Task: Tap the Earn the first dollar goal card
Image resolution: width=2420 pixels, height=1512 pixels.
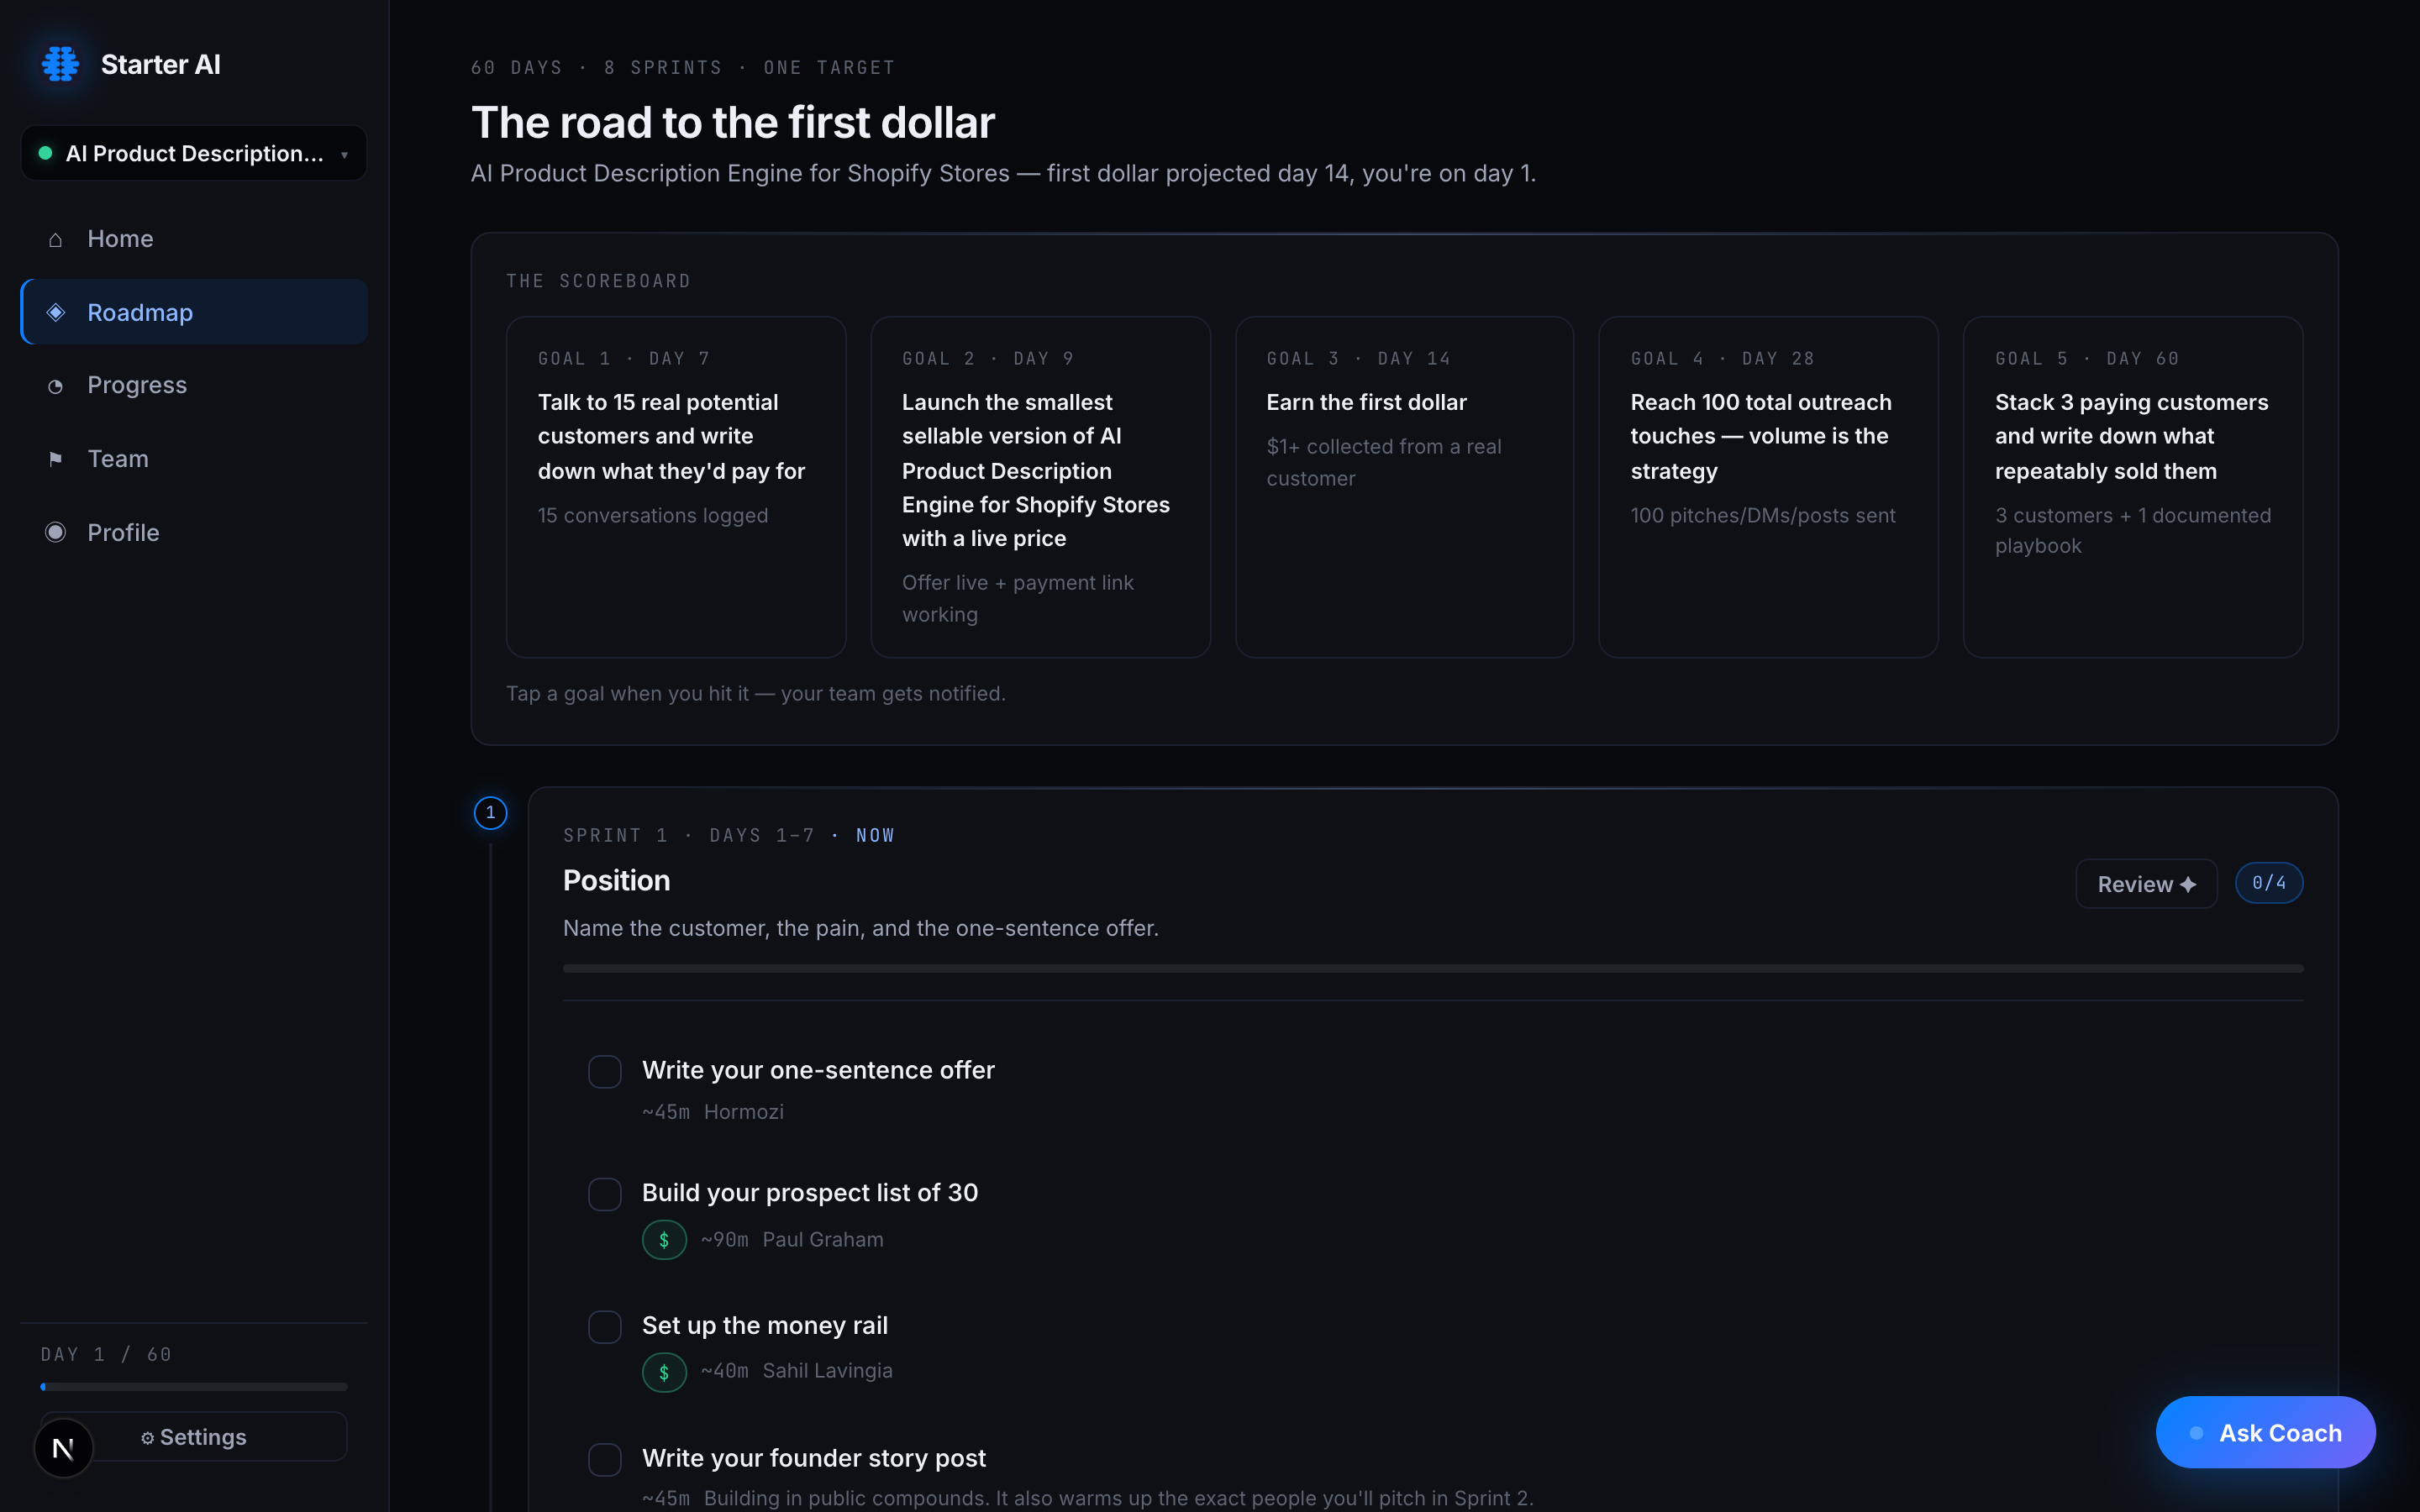Action: (x=1404, y=487)
